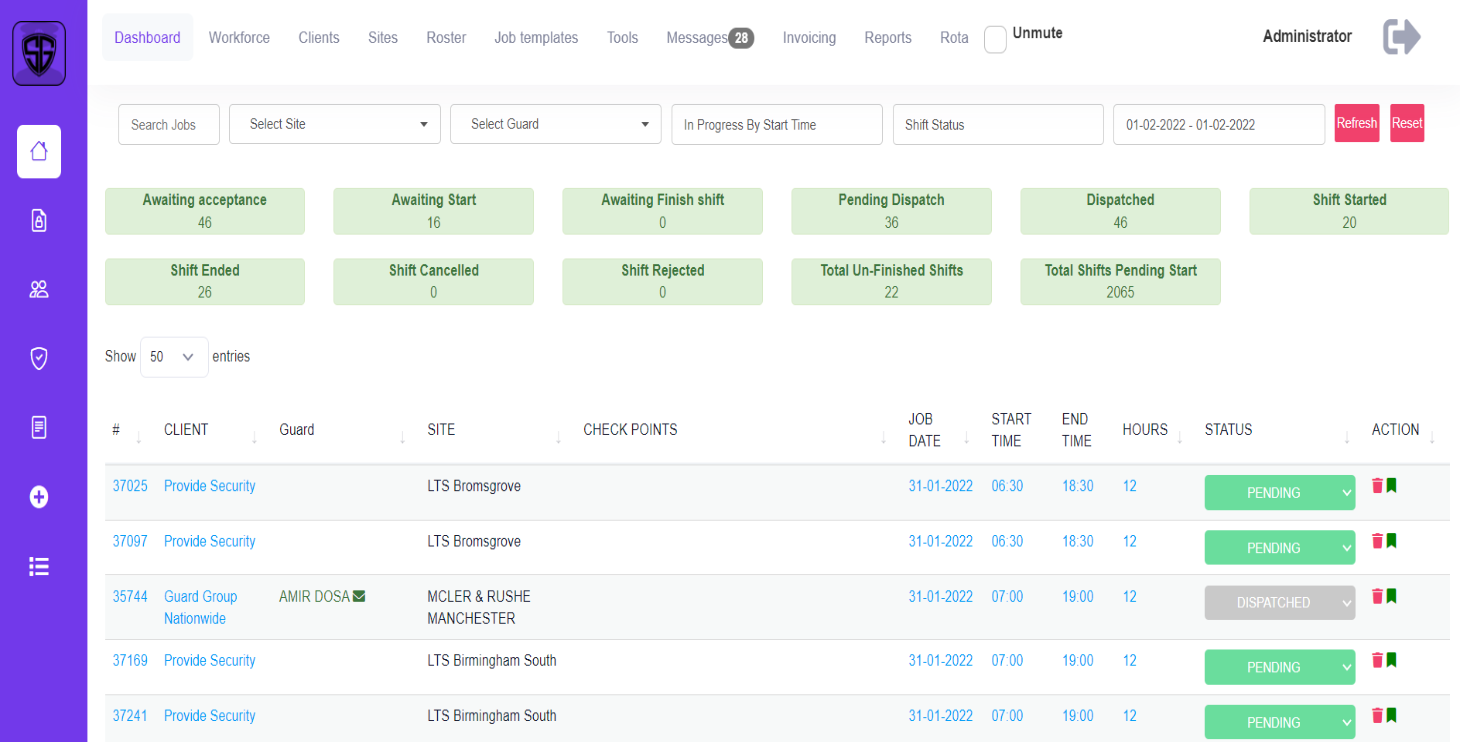The width and height of the screenshot is (1460, 742).
Task: Click the SG shield logo
Action: (x=39, y=54)
